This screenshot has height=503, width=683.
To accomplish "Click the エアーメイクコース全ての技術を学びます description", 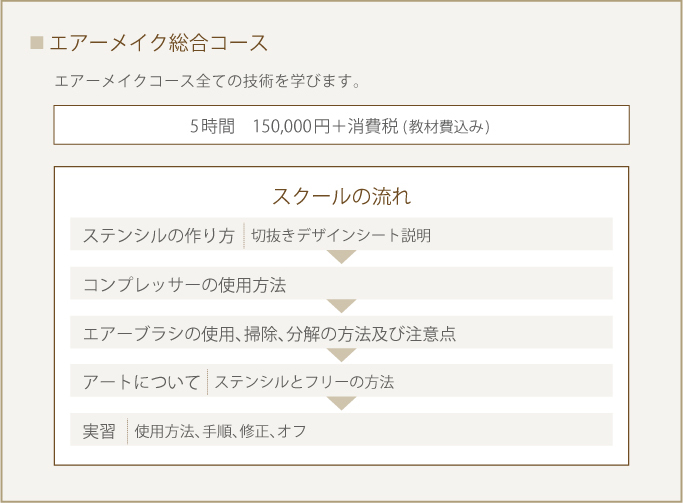I will (x=207, y=81).
